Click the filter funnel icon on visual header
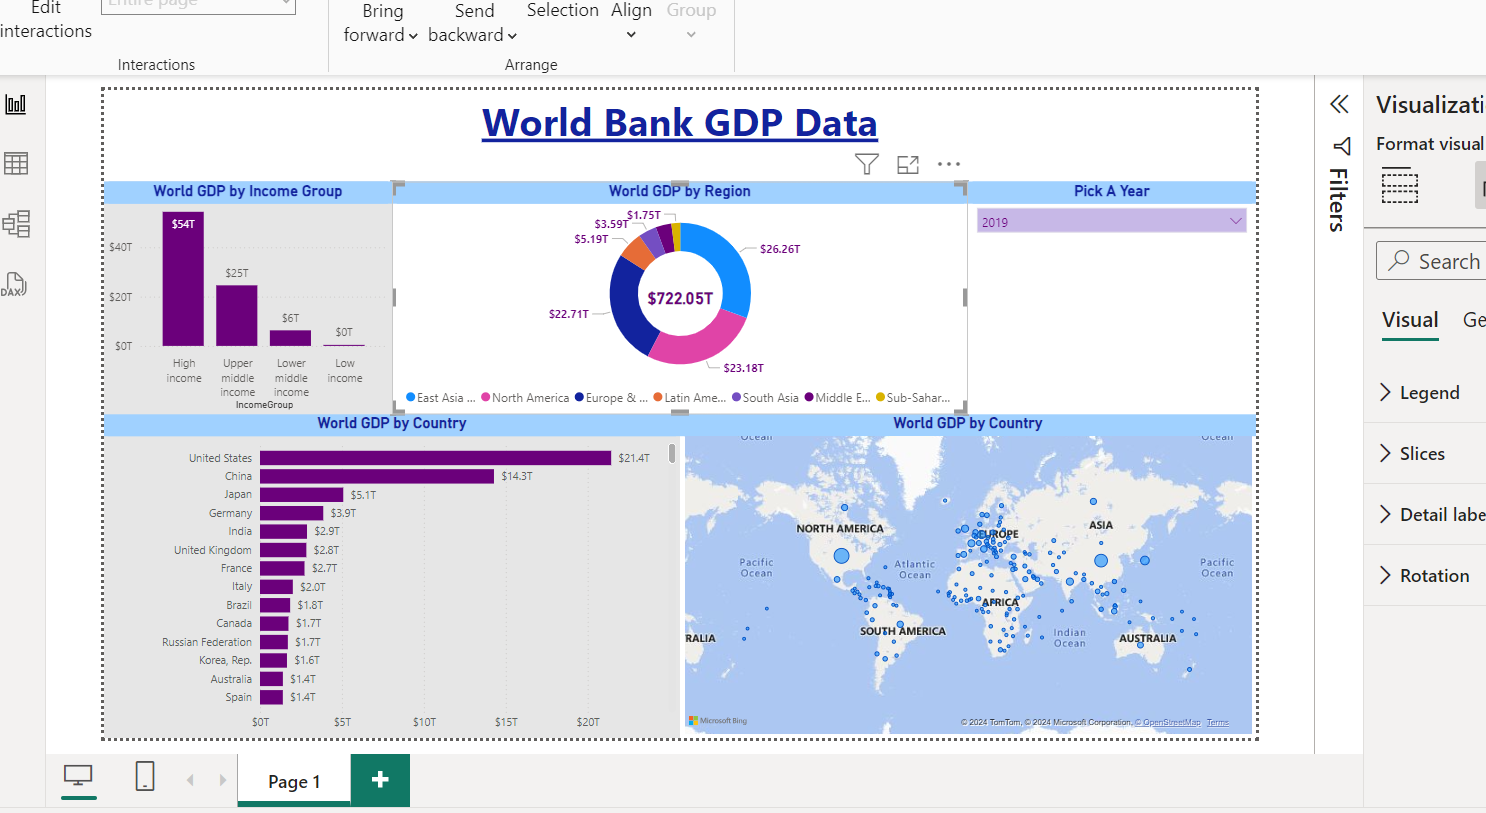Viewport: 1486px width, 813px height. pos(867,165)
